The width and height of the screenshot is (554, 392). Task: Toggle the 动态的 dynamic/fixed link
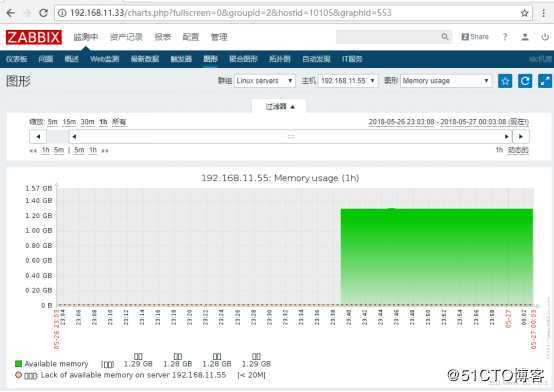coord(518,150)
